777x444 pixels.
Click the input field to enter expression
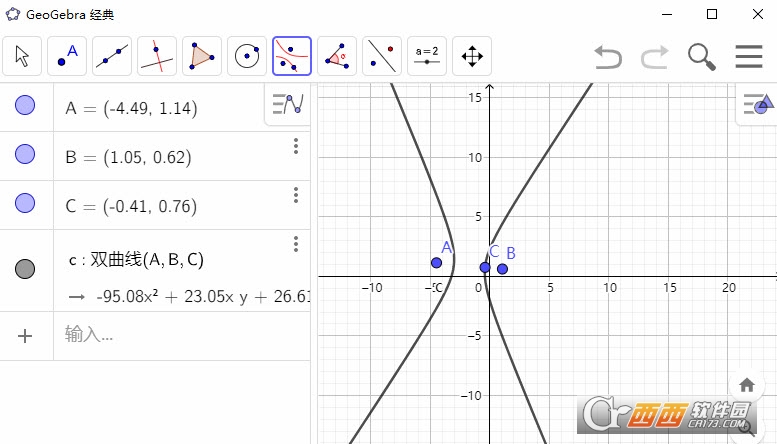click(x=180, y=335)
